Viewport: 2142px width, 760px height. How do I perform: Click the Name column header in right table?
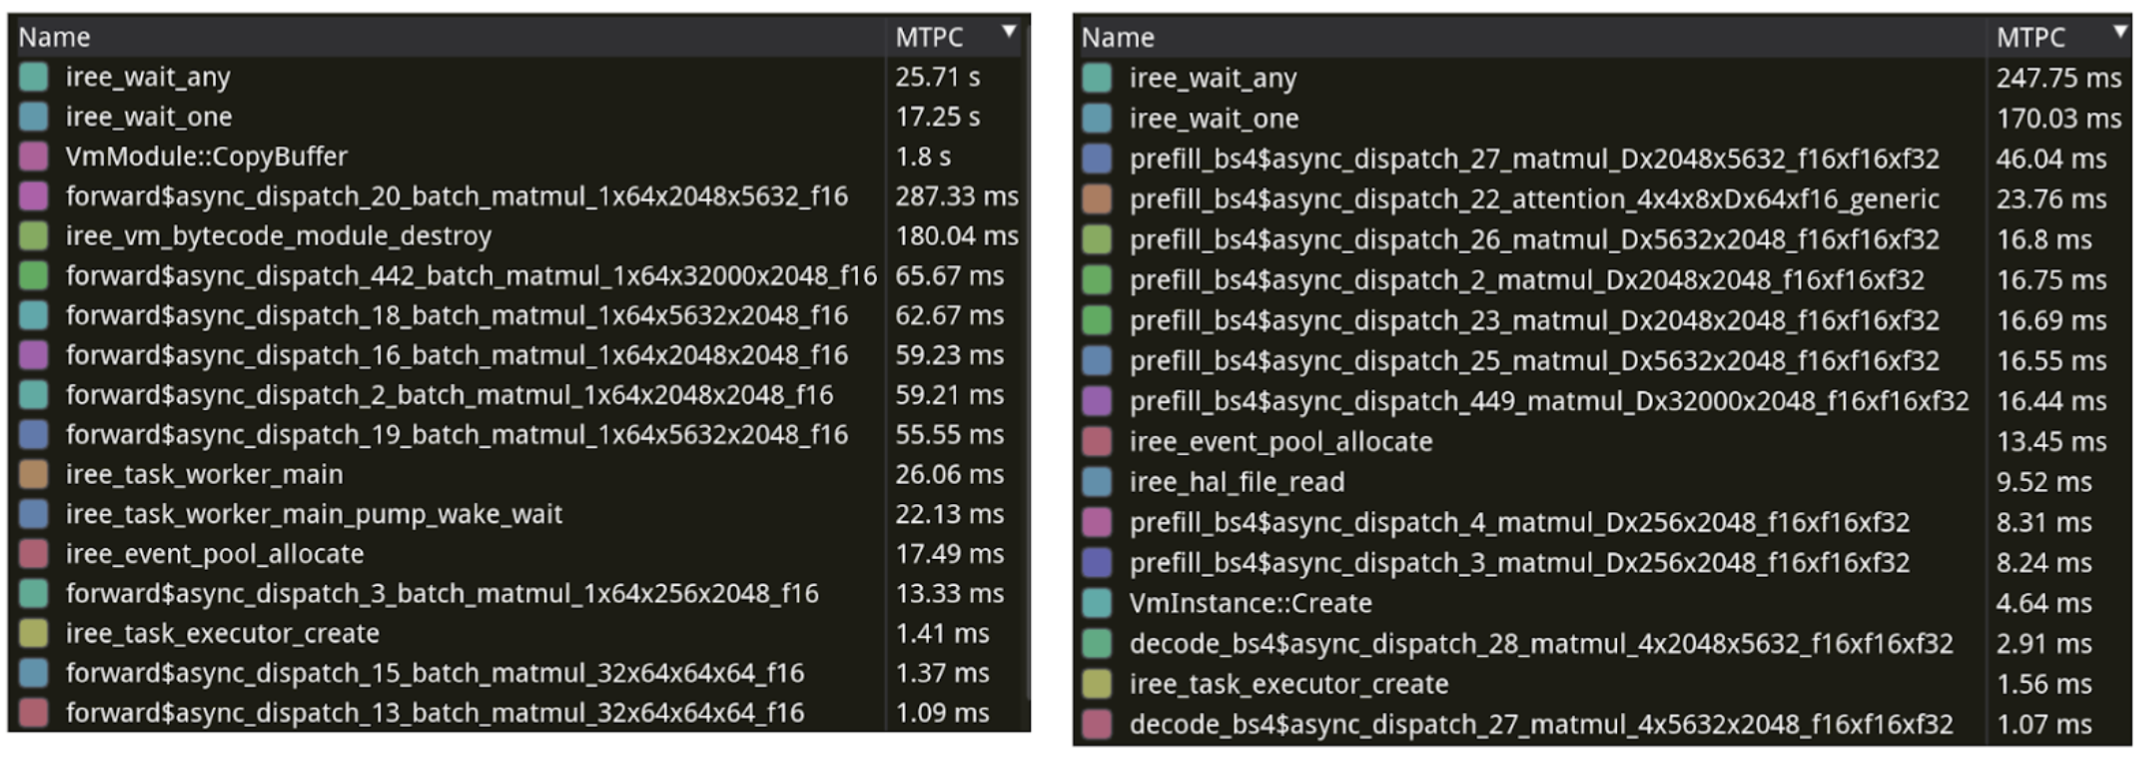tap(1118, 38)
